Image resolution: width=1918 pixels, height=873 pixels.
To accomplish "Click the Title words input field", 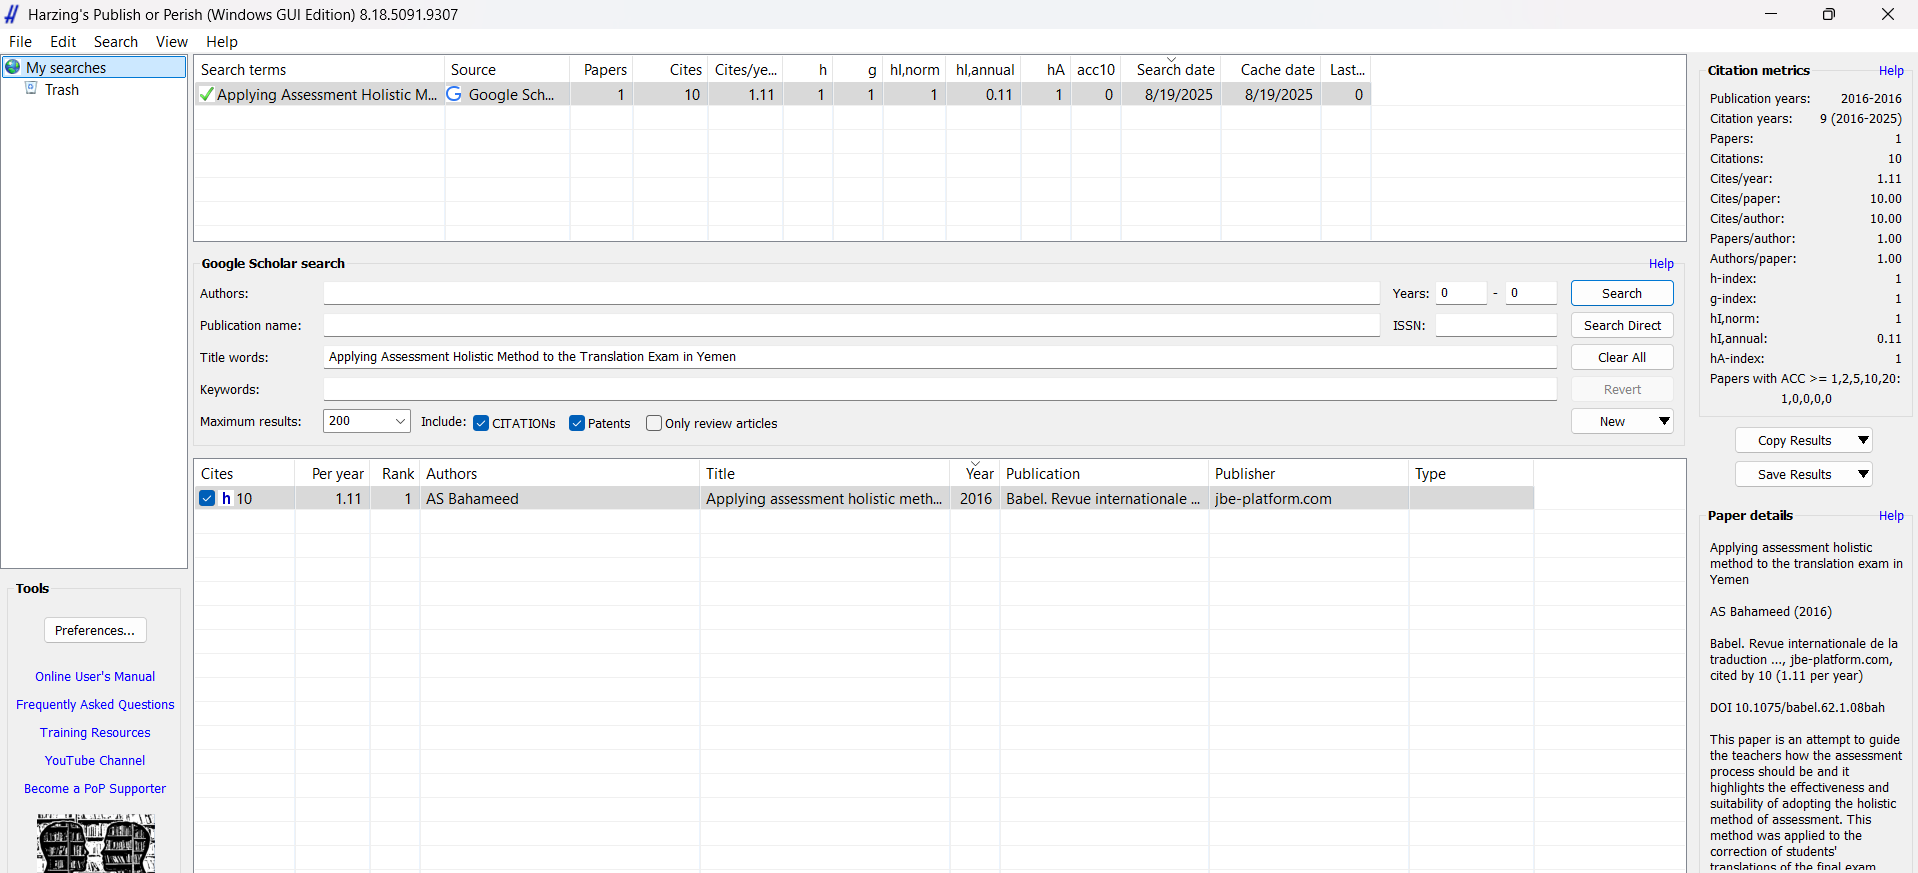I will [939, 357].
